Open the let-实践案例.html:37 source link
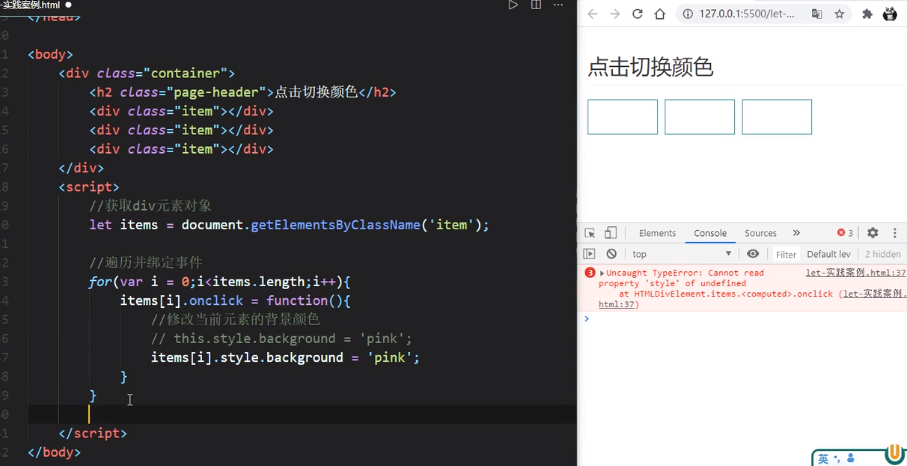Viewport: 907px width, 466px height. 856,273
